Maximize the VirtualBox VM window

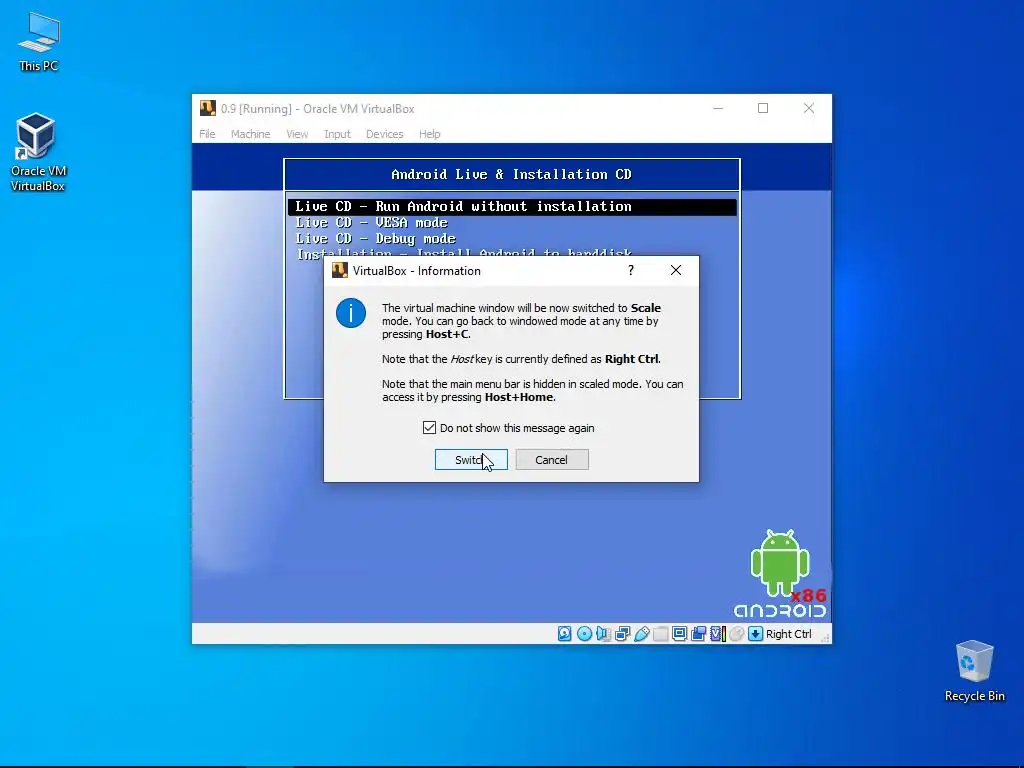(x=763, y=108)
